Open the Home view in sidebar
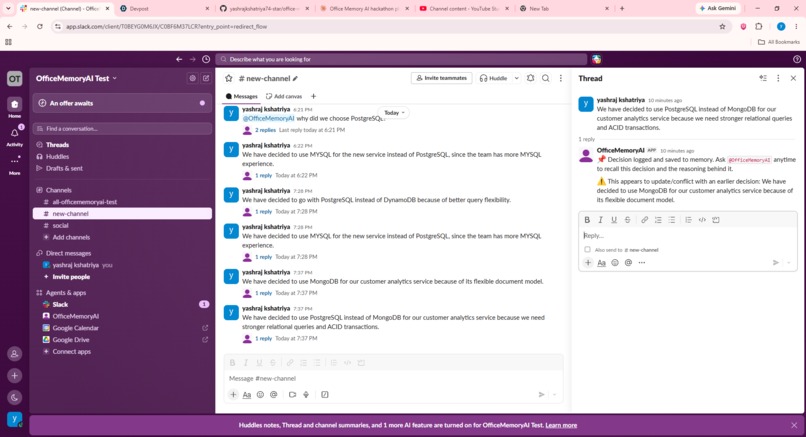The width and height of the screenshot is (806, 437). point(14,107)
